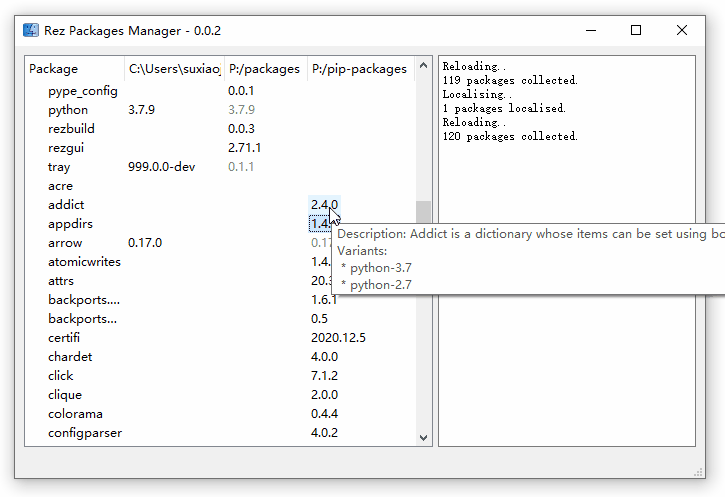Click rezbuild version 0.0.3 cell

point(241,129)
